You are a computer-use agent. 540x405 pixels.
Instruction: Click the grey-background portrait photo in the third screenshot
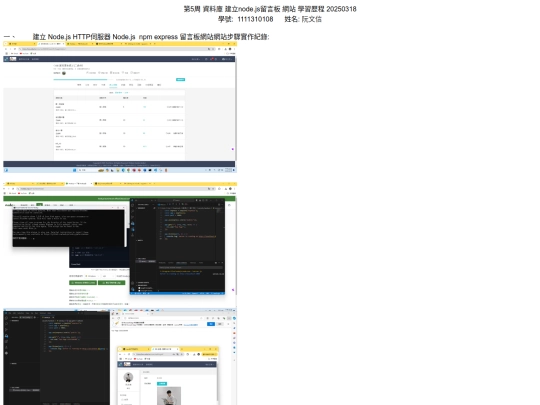point(169,396)
